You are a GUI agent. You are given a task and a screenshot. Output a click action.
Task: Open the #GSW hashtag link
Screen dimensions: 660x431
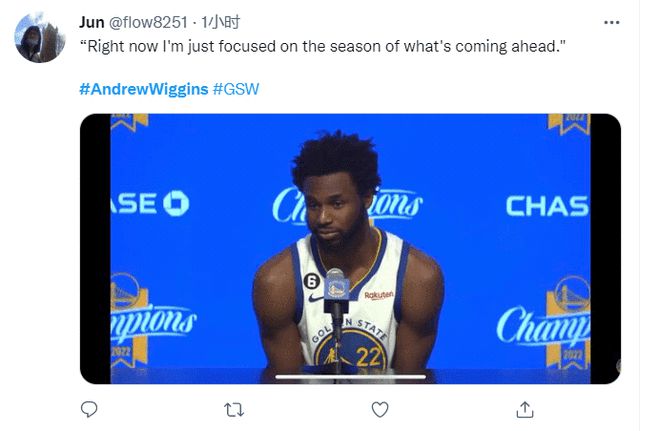coord(237,89)
